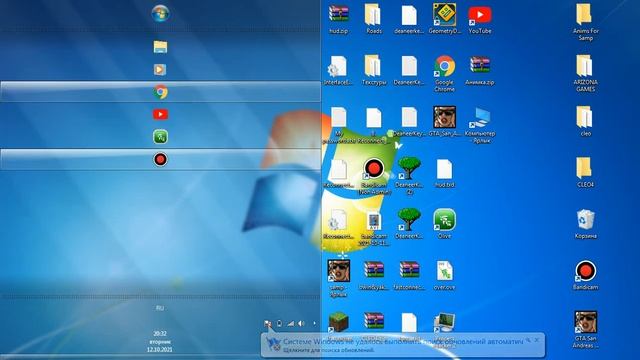The height and width of the screenshot is (360, 640).
Task: Select the GeometryD... shortcut icon
Action: (444, 19)
